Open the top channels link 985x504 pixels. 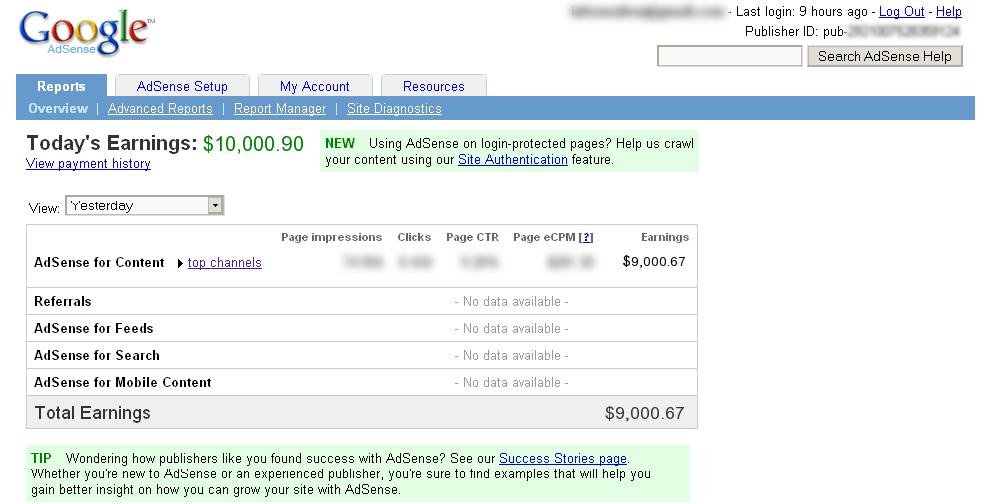coord(225,263)
